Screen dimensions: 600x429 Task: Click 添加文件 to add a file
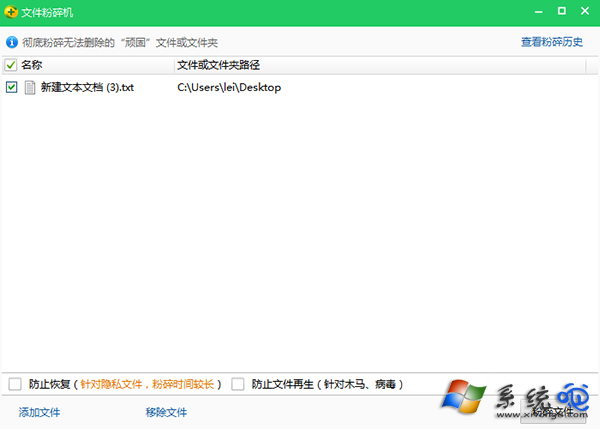[x=40, y=412]
